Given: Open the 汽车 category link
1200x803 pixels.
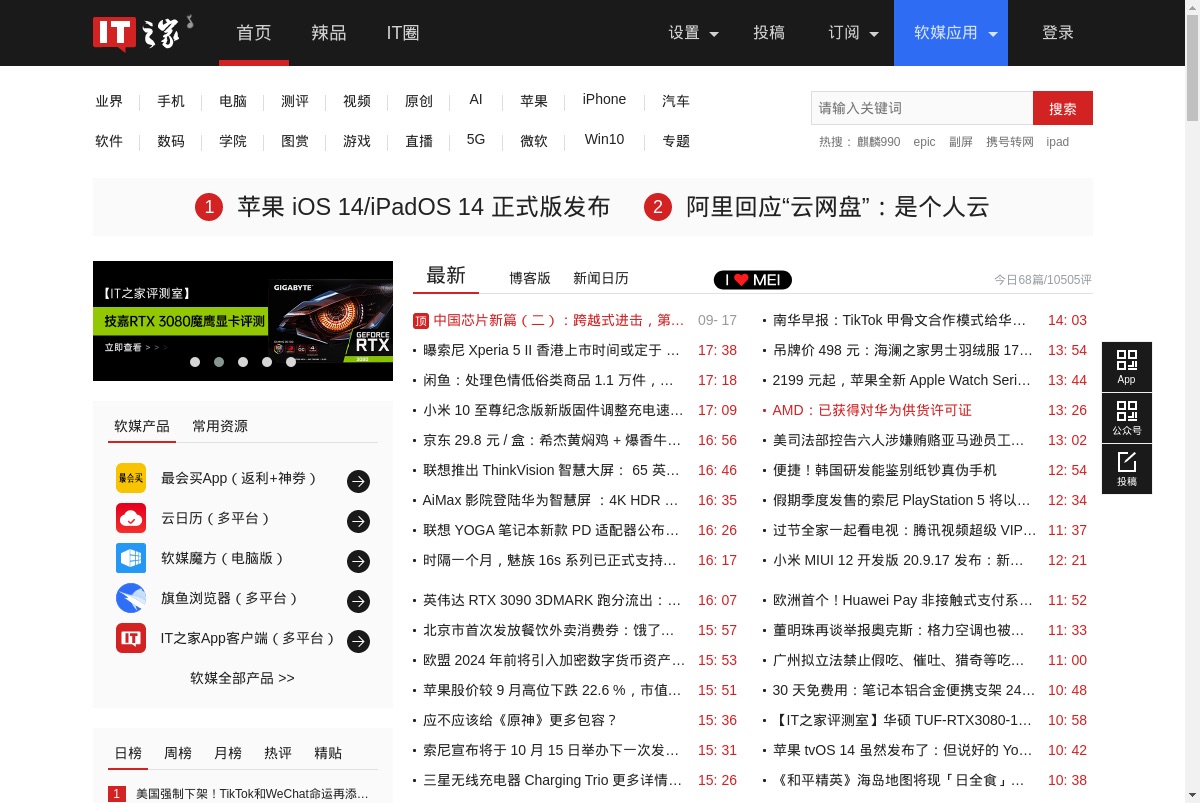Looking at the screenshot, I should (x=676, y=101).
